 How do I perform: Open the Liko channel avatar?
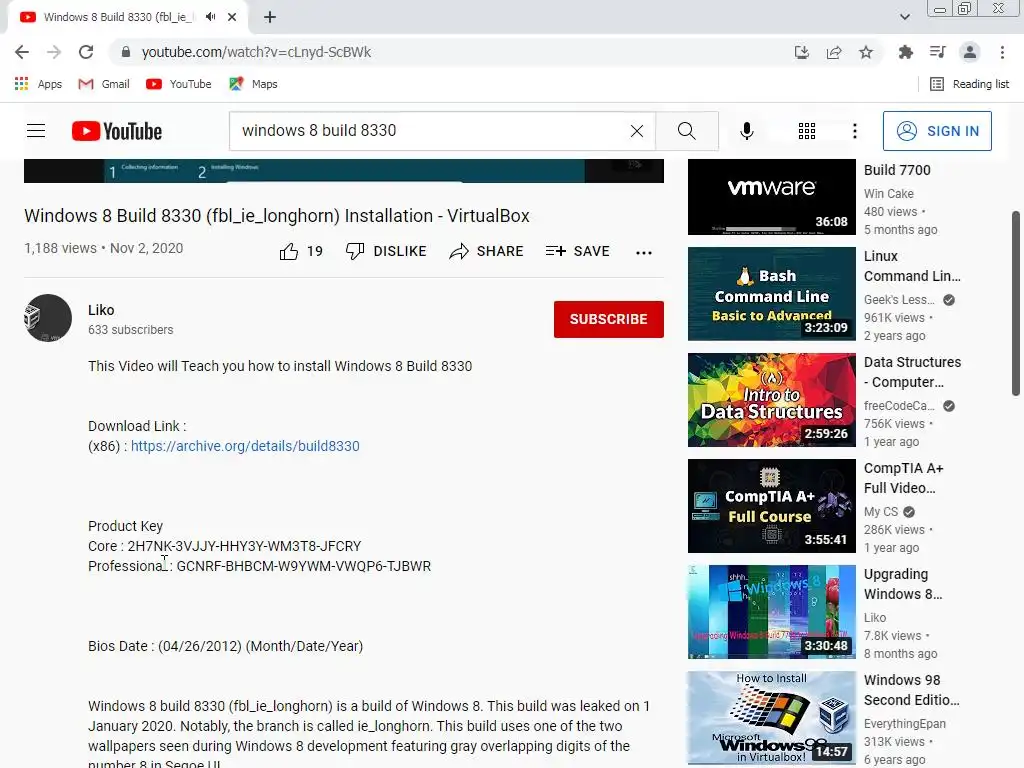(x=48, y=318)
